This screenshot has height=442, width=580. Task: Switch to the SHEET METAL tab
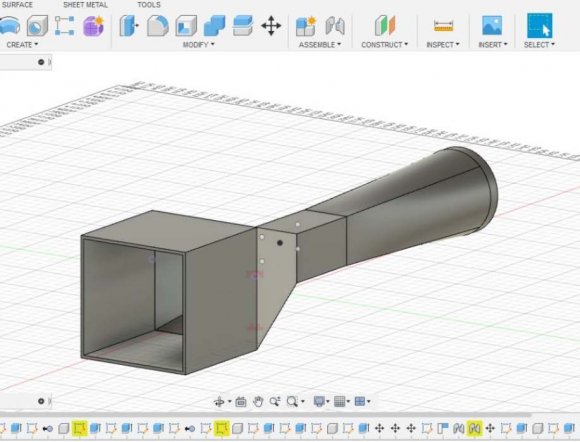pos(85,5)
